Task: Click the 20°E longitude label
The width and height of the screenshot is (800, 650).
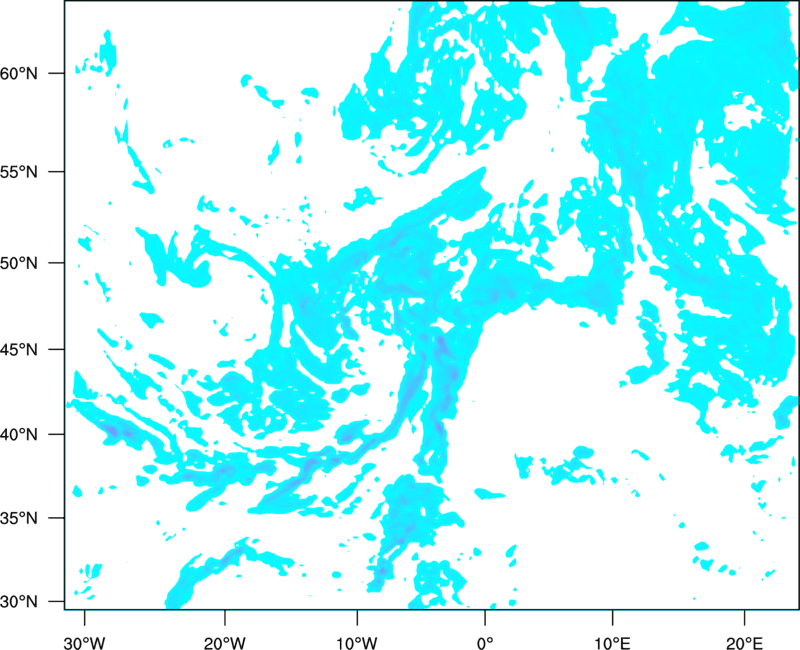Action: click(744, 643)
